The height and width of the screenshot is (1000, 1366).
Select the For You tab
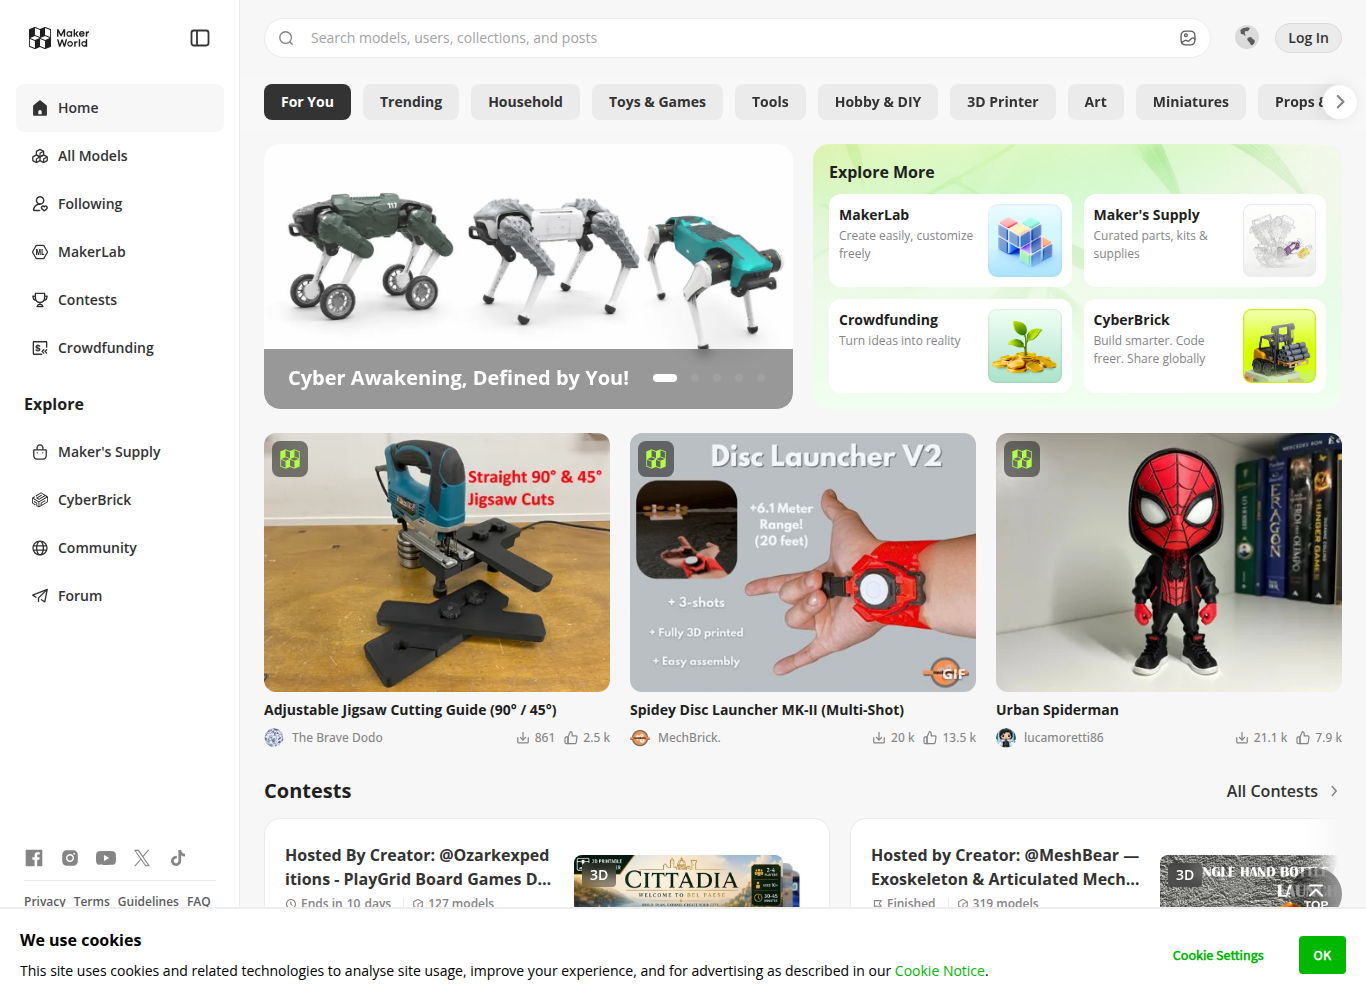[x=307, y=102]
